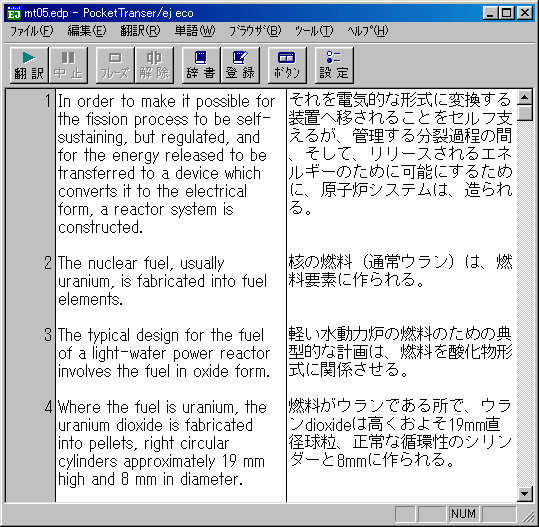The height and width of the screenshot is (527, 539).
Task: Click the 中止 (Stop) pause icon button
Action: 68,65
